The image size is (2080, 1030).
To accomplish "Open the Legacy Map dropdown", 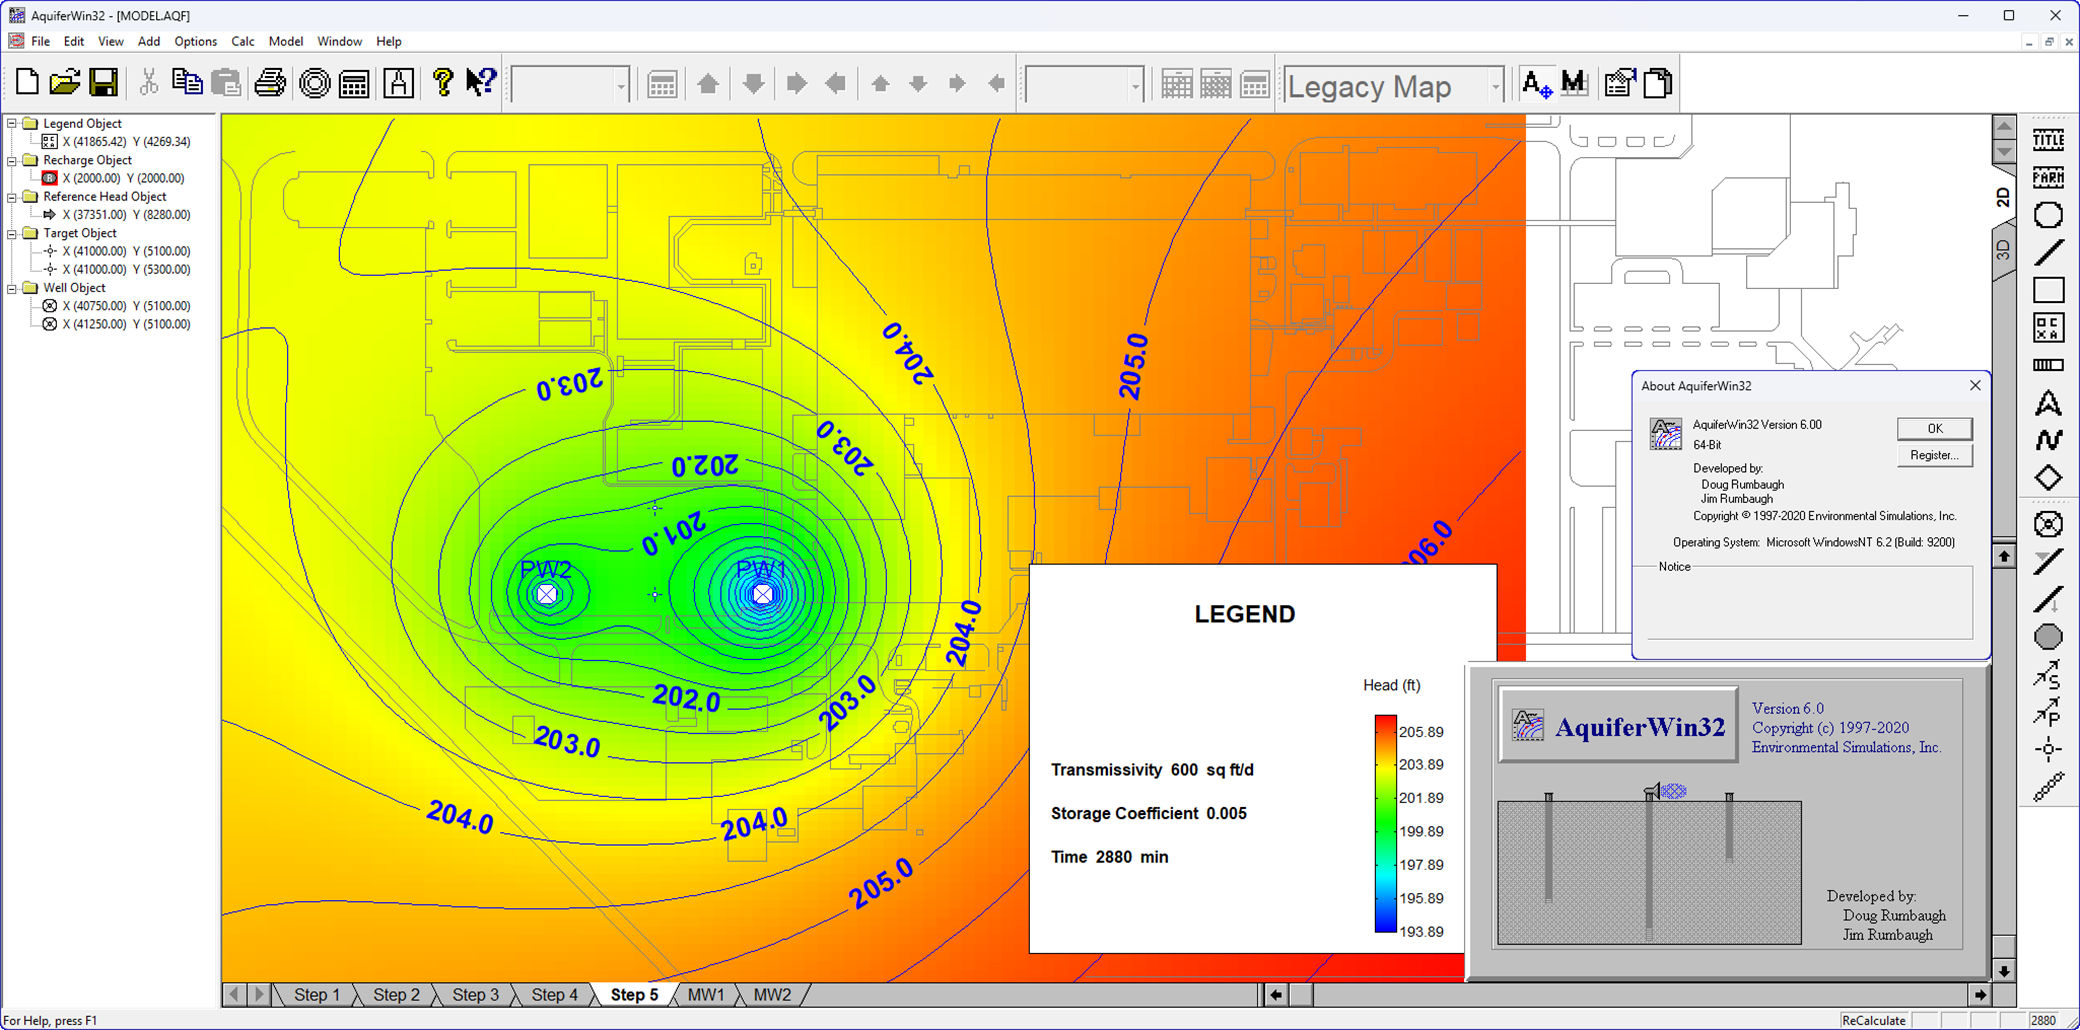I will [x=1496, y=87].
